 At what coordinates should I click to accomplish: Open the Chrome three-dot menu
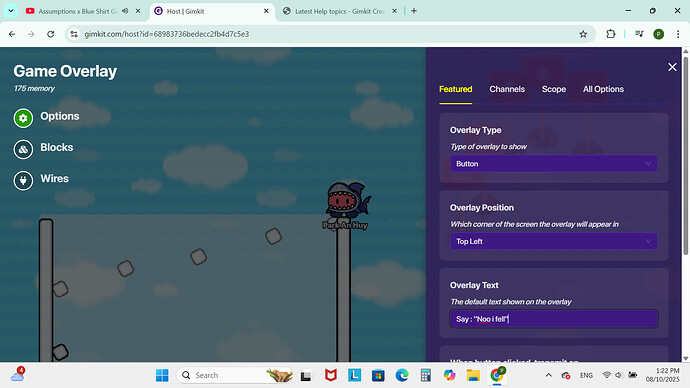click(678, 34)
